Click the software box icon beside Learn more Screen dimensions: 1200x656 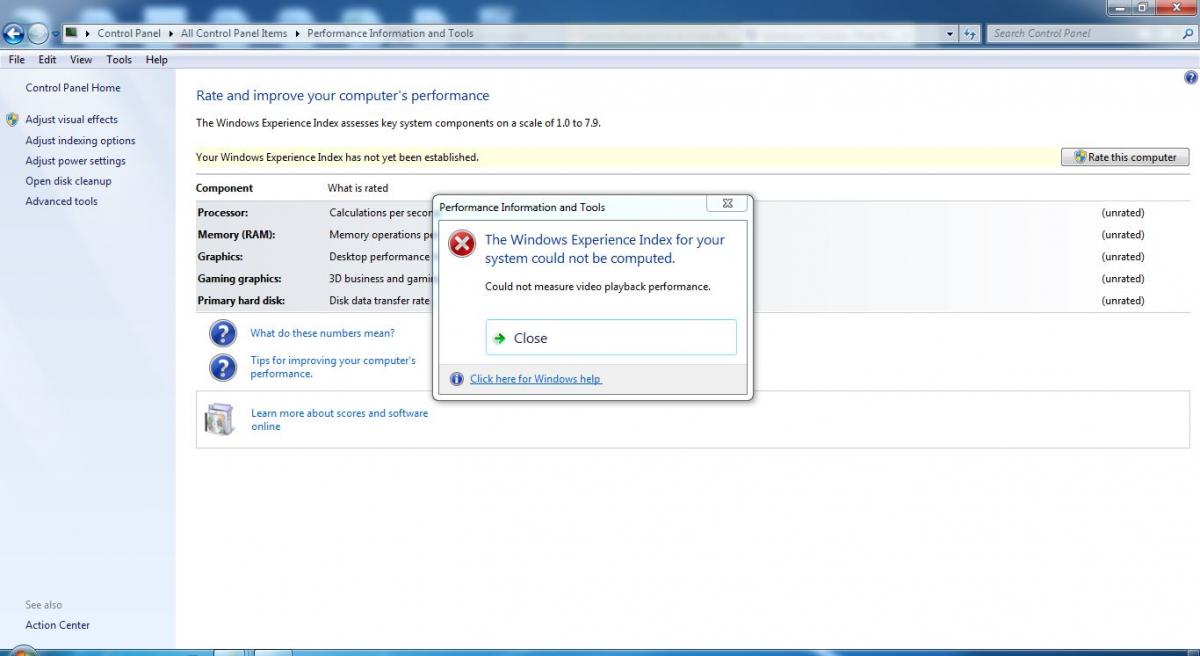tap(218, 419)
